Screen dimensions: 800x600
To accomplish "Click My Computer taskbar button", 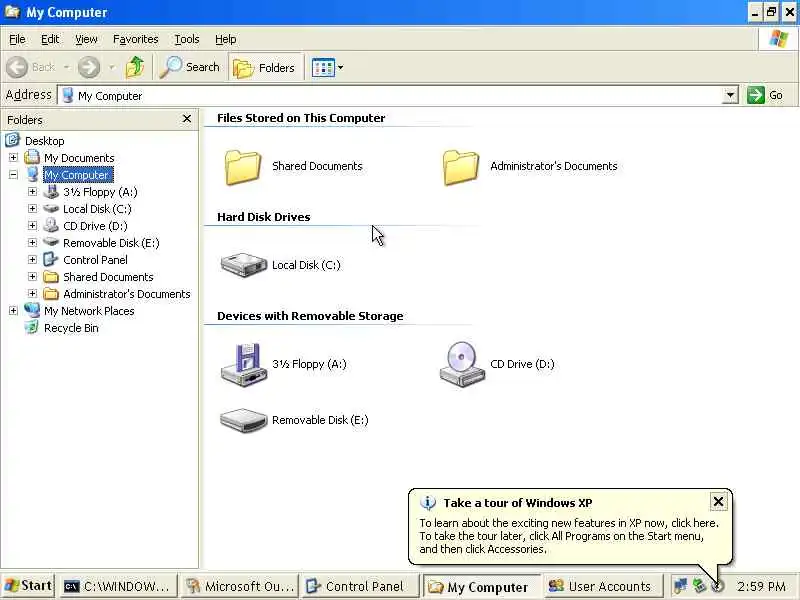I will pyautogui.click(x=481, y=587).
